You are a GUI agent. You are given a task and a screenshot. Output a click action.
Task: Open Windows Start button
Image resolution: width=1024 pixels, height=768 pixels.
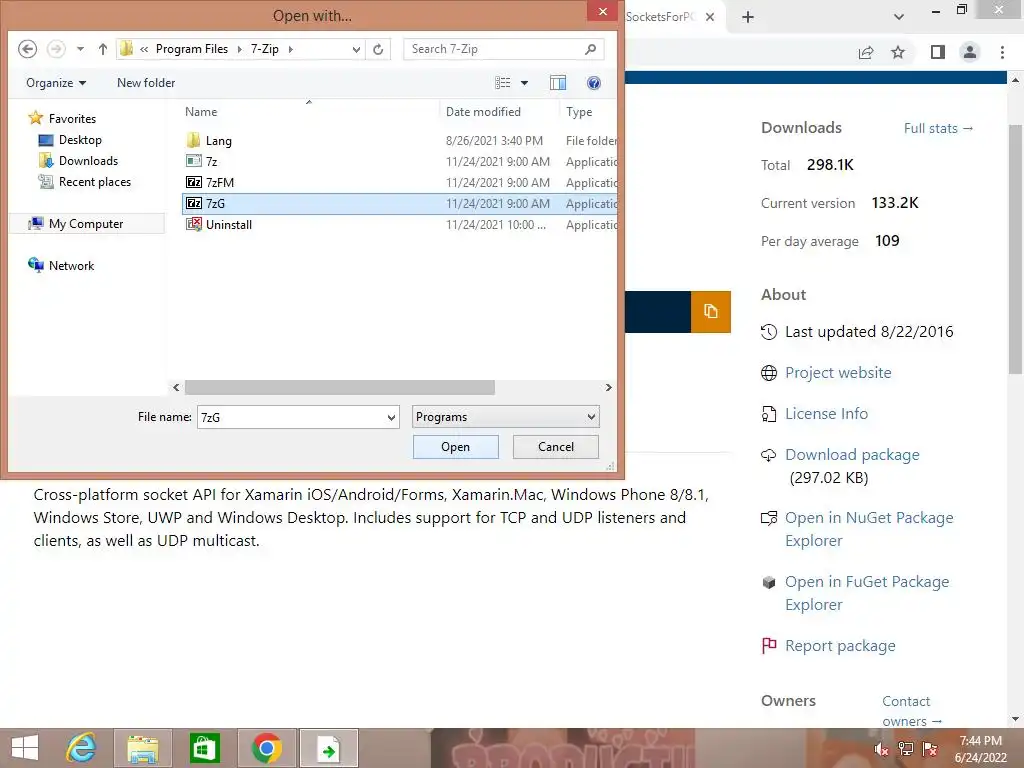[25, 748]
